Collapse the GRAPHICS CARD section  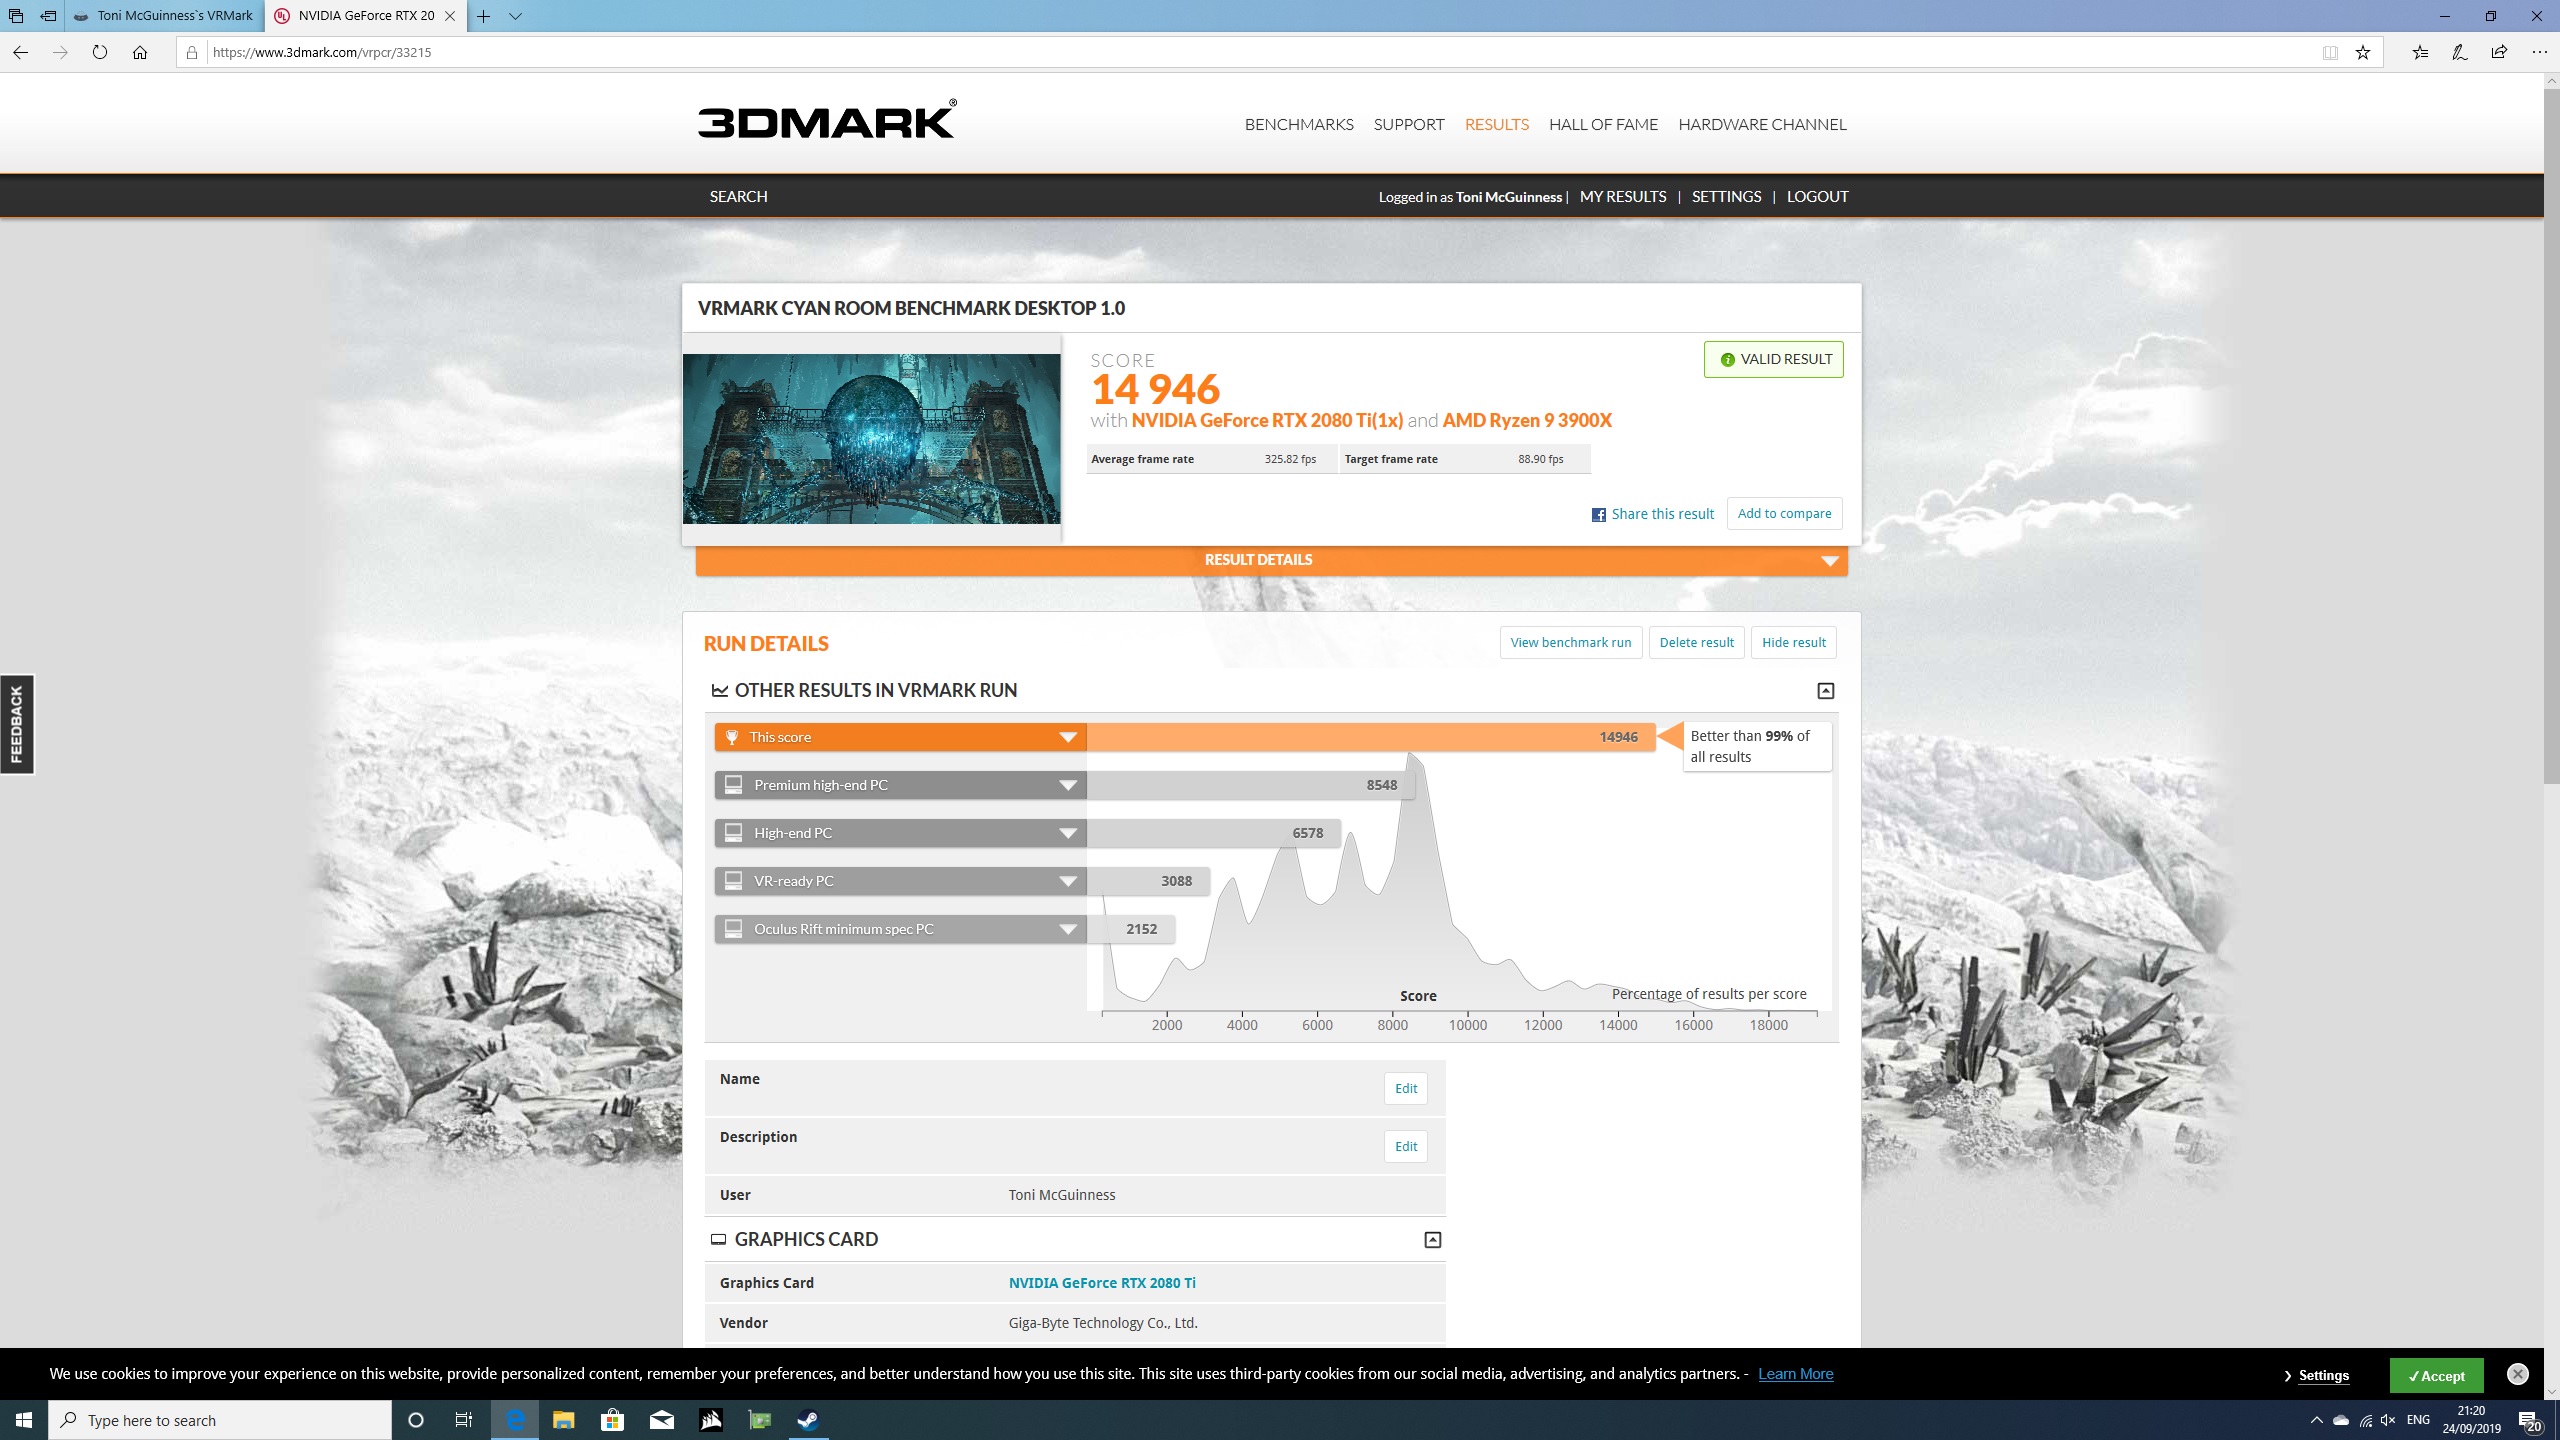click(x=1432, y=1240)
